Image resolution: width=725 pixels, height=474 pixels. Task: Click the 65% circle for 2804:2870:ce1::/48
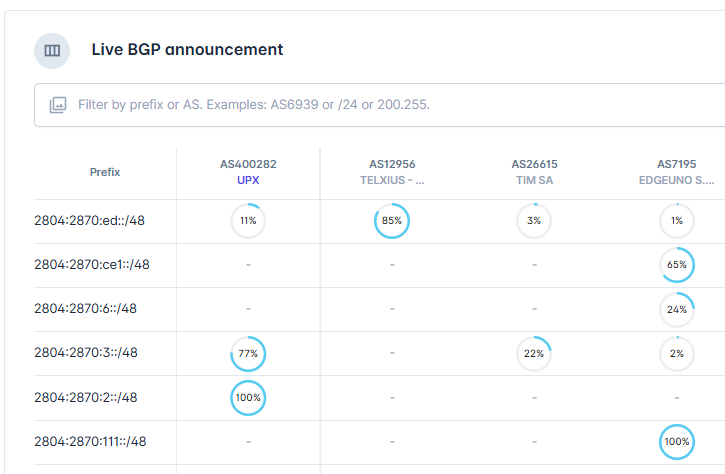pyautogui.click(x=677, y=265)
